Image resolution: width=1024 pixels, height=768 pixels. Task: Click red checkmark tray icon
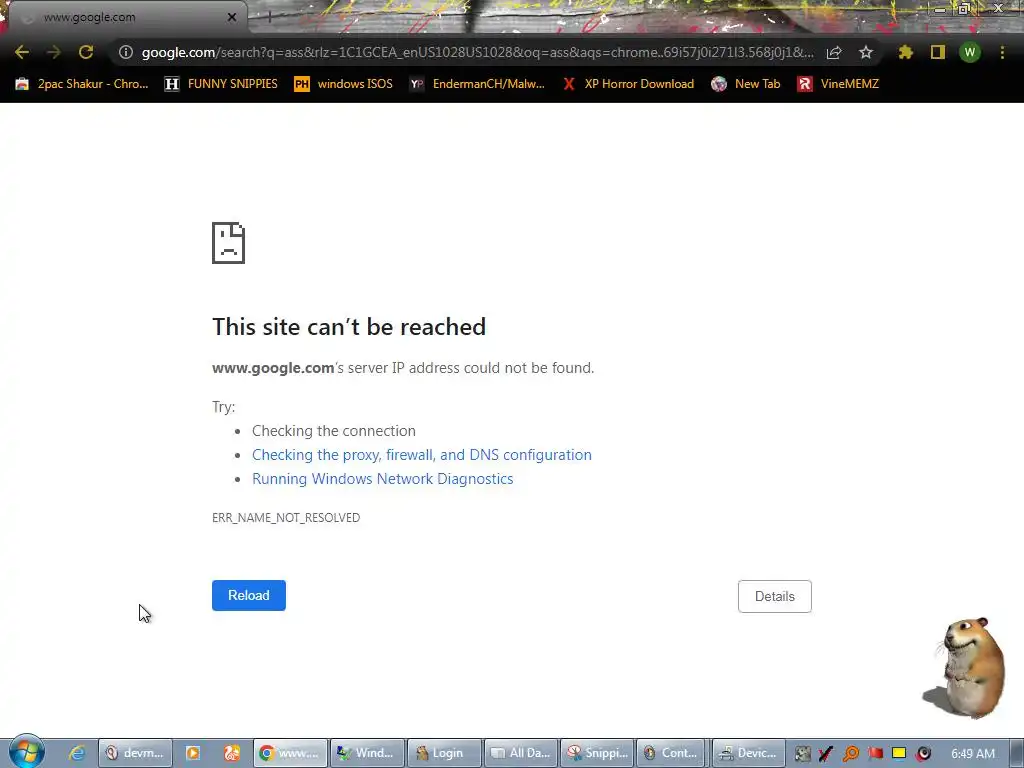(x=825, y=754)
